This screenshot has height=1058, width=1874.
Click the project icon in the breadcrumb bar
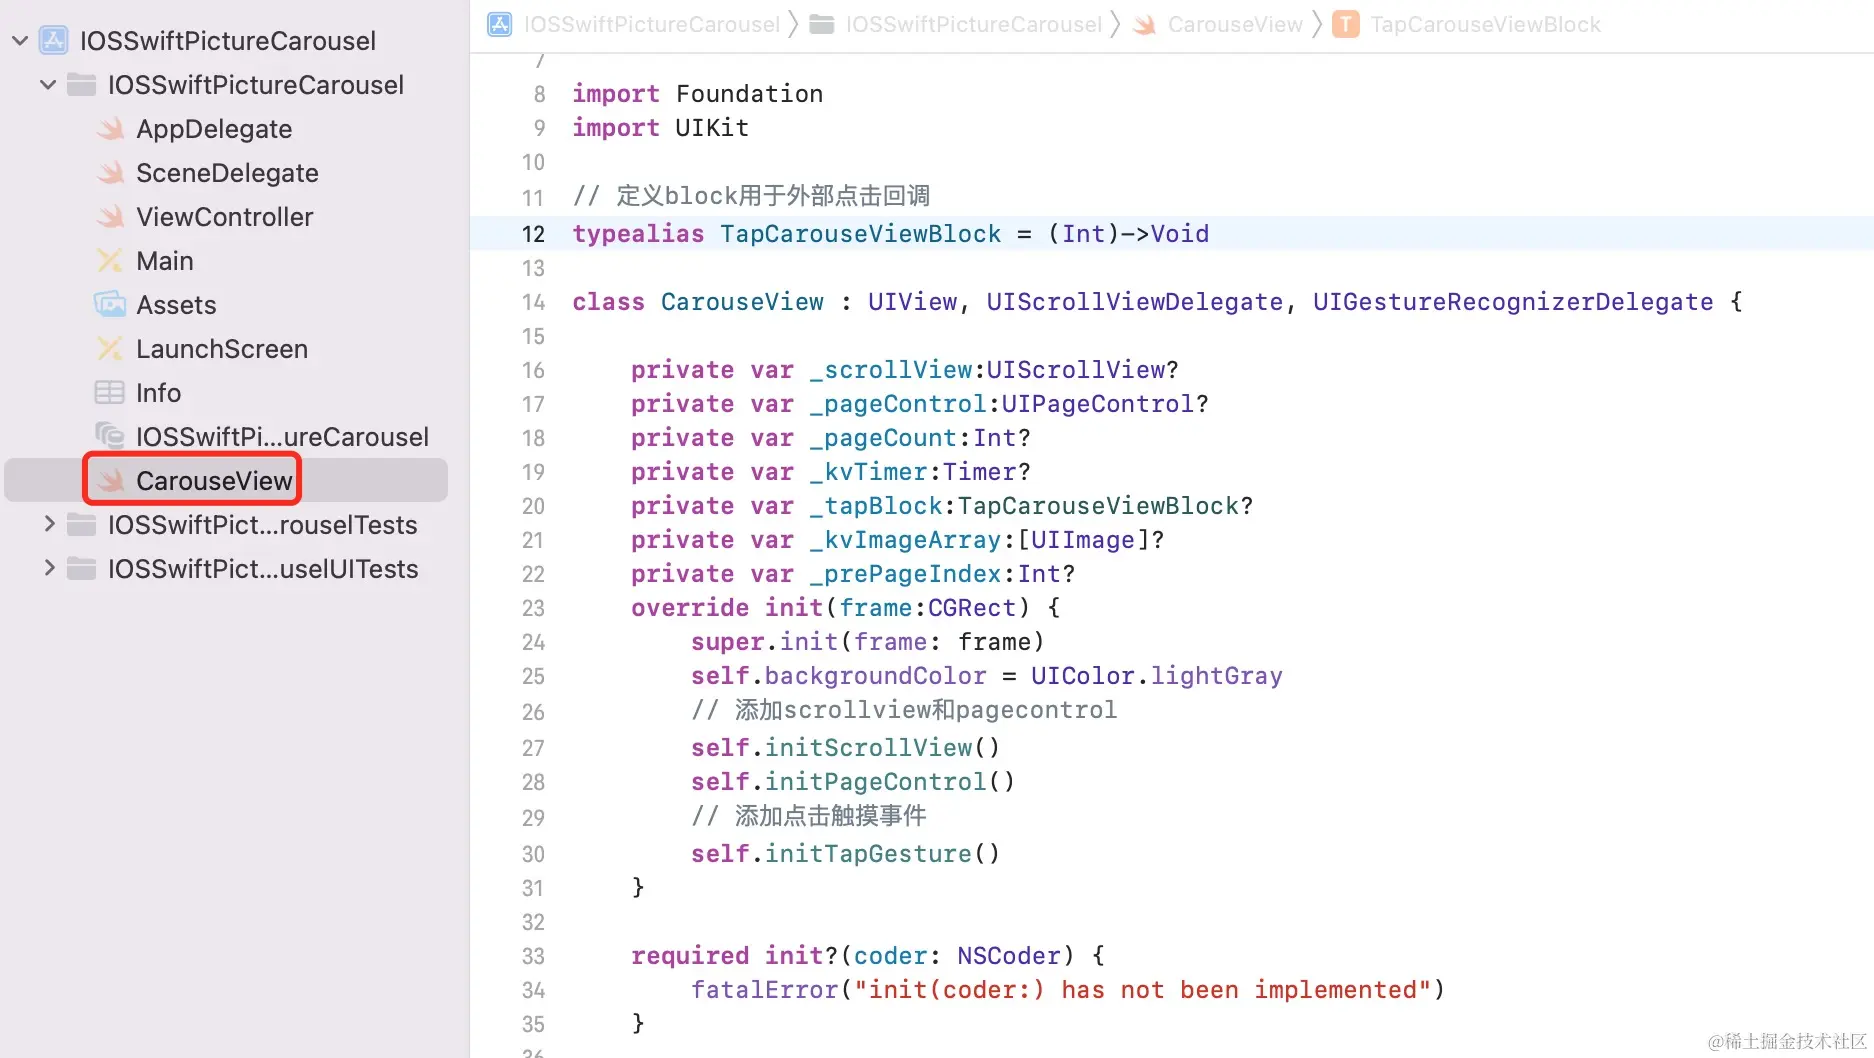tap(499, 24)
